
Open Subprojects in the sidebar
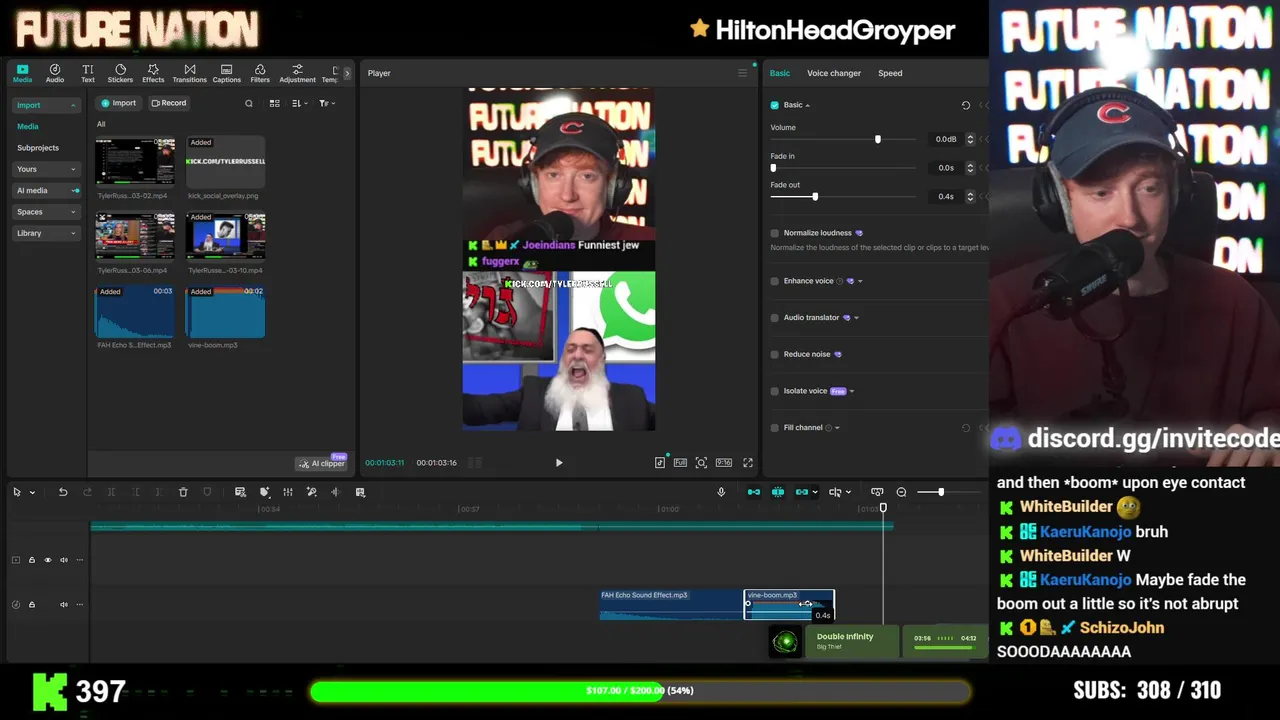coord(38,148)
